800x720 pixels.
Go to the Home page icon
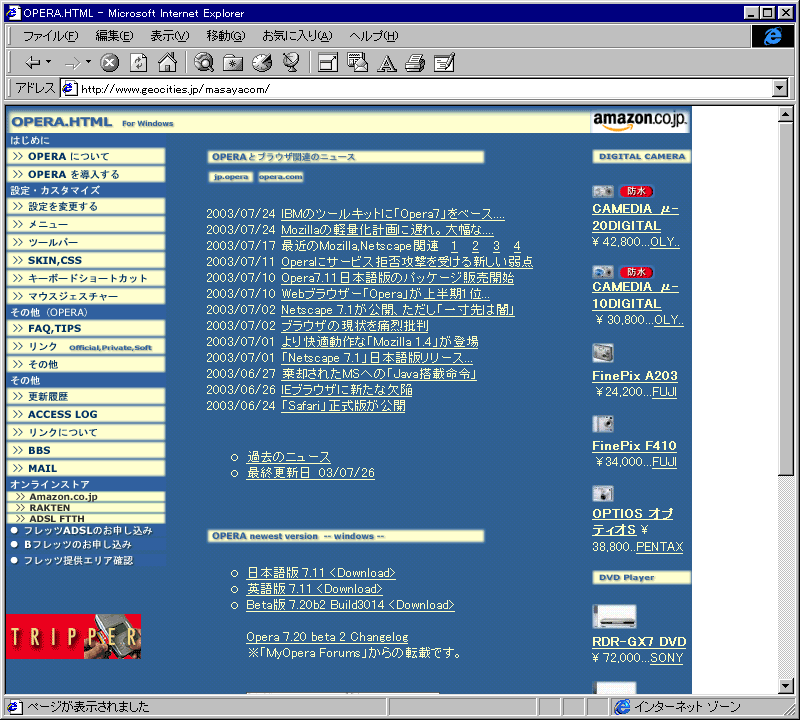point(167,63)
